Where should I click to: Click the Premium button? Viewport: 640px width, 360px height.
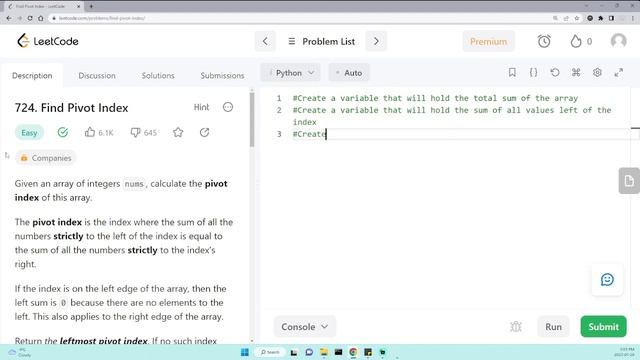[x=488, y=41]
